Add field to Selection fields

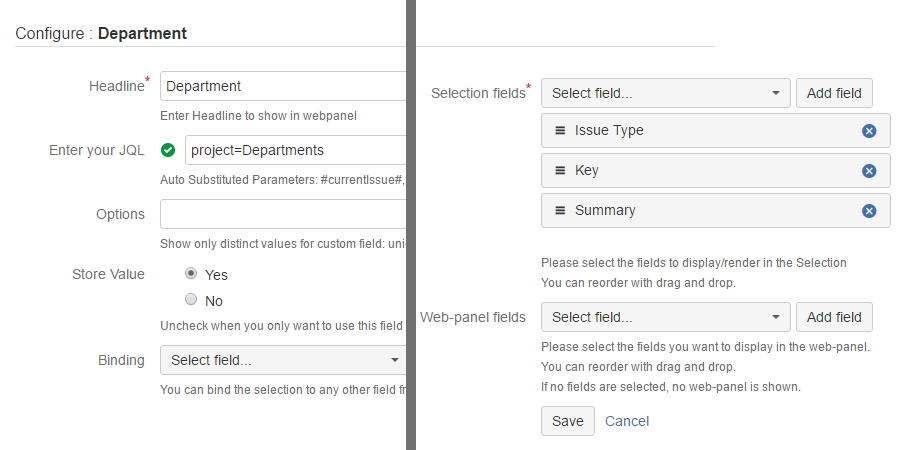tap(834, 93)
